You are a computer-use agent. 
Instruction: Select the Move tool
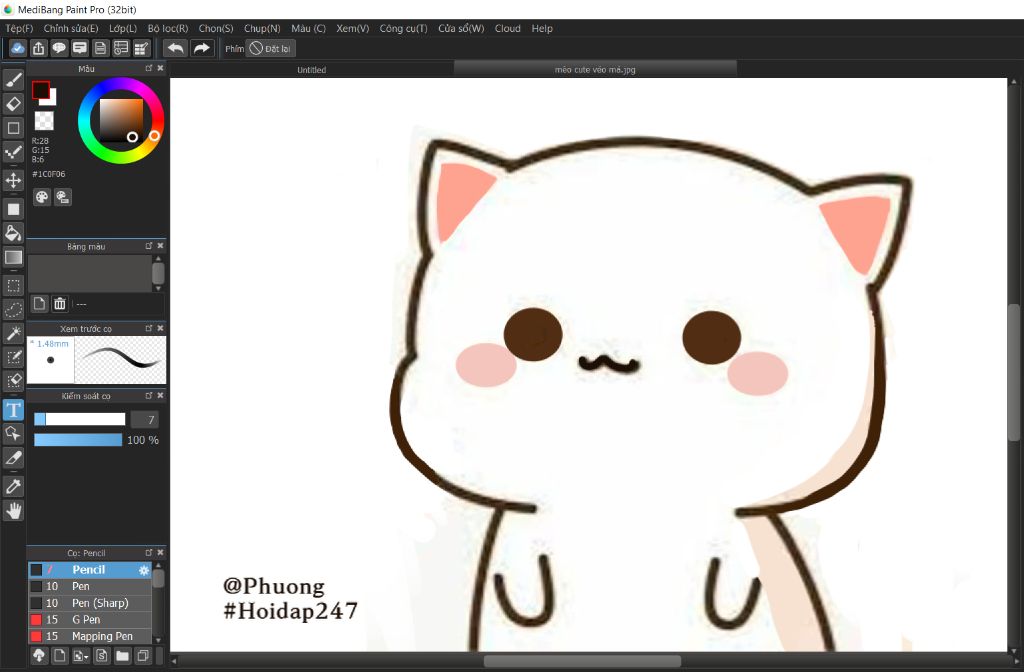click(x=13, y=180)
